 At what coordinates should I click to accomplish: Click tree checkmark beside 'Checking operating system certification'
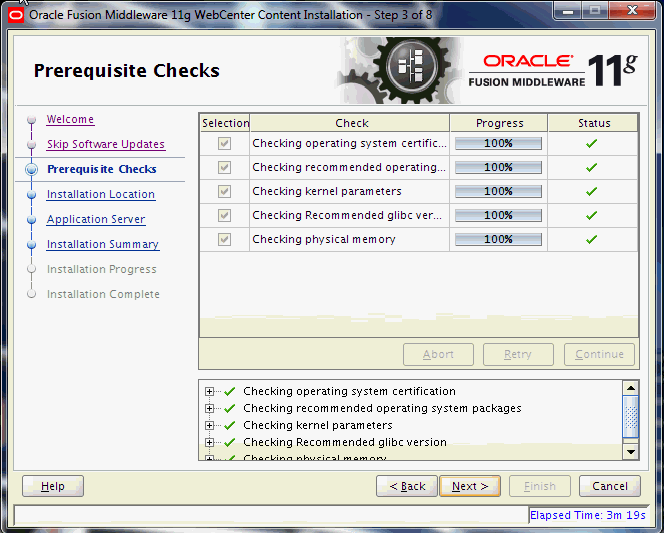coord(230,391)
